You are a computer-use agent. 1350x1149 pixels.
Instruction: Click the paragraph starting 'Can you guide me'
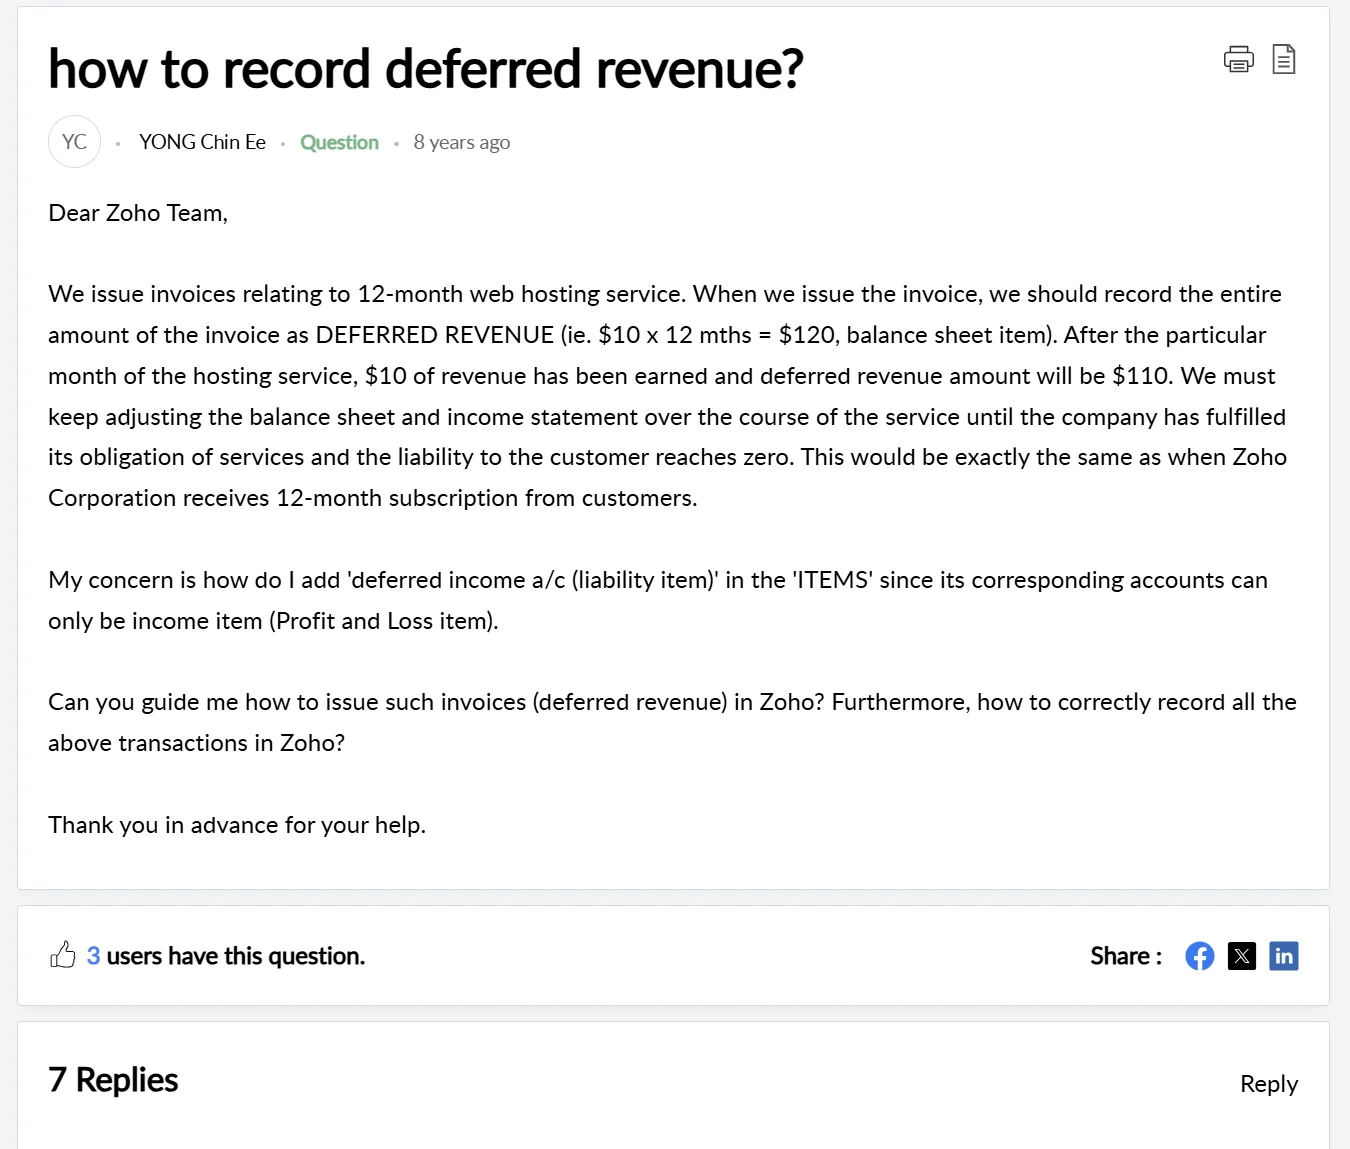(x=671, y=722)
